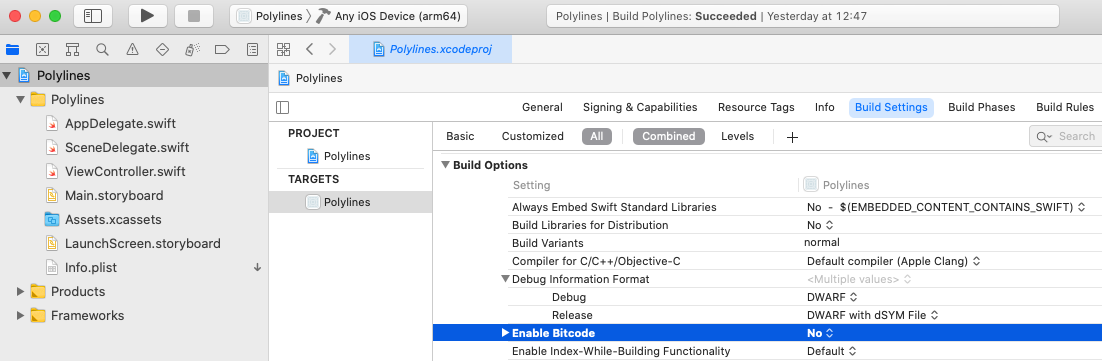Go back in editor history
Viewport: 1102px width, 361px height.
tap(309, 49)
